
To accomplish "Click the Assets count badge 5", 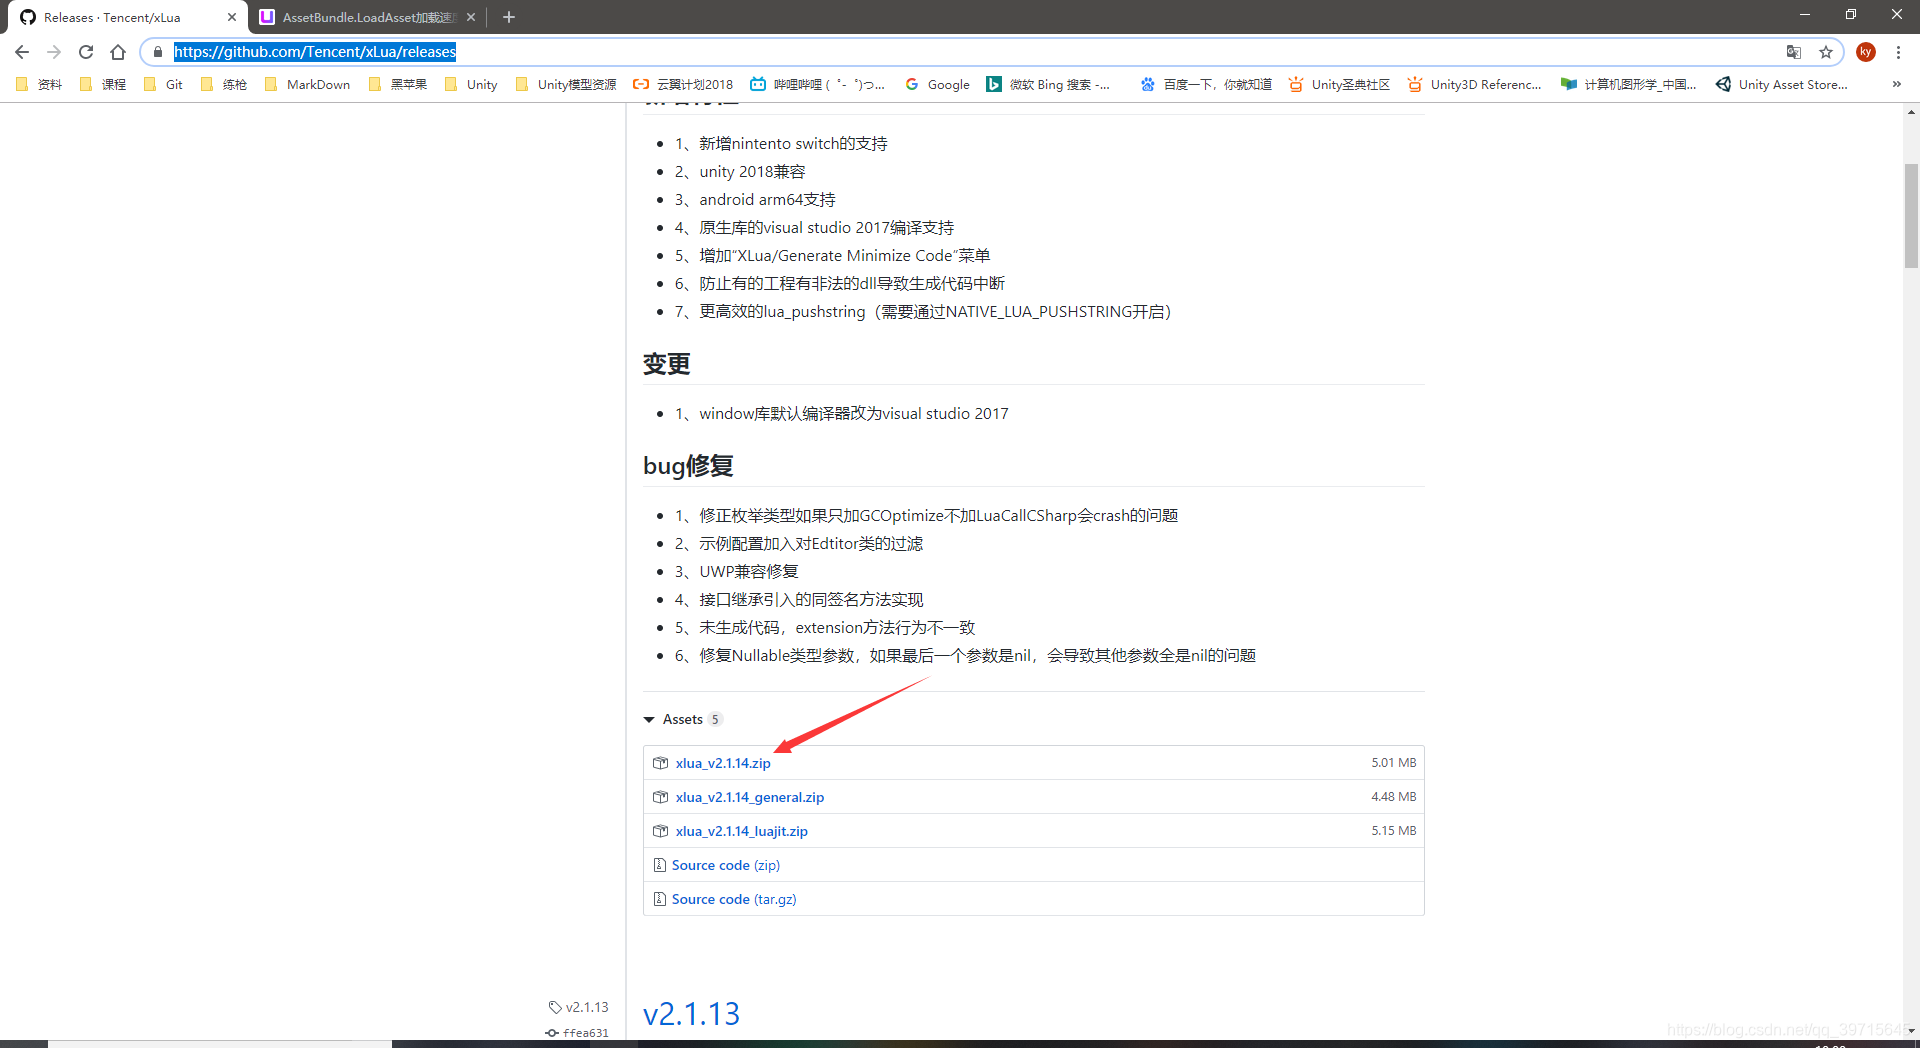I will click(715, 720).
